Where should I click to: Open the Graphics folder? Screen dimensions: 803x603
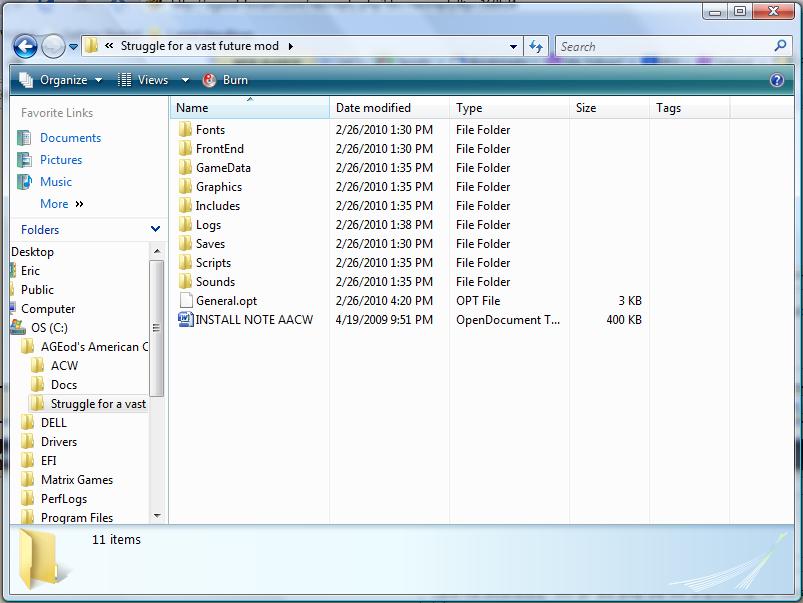218,187
